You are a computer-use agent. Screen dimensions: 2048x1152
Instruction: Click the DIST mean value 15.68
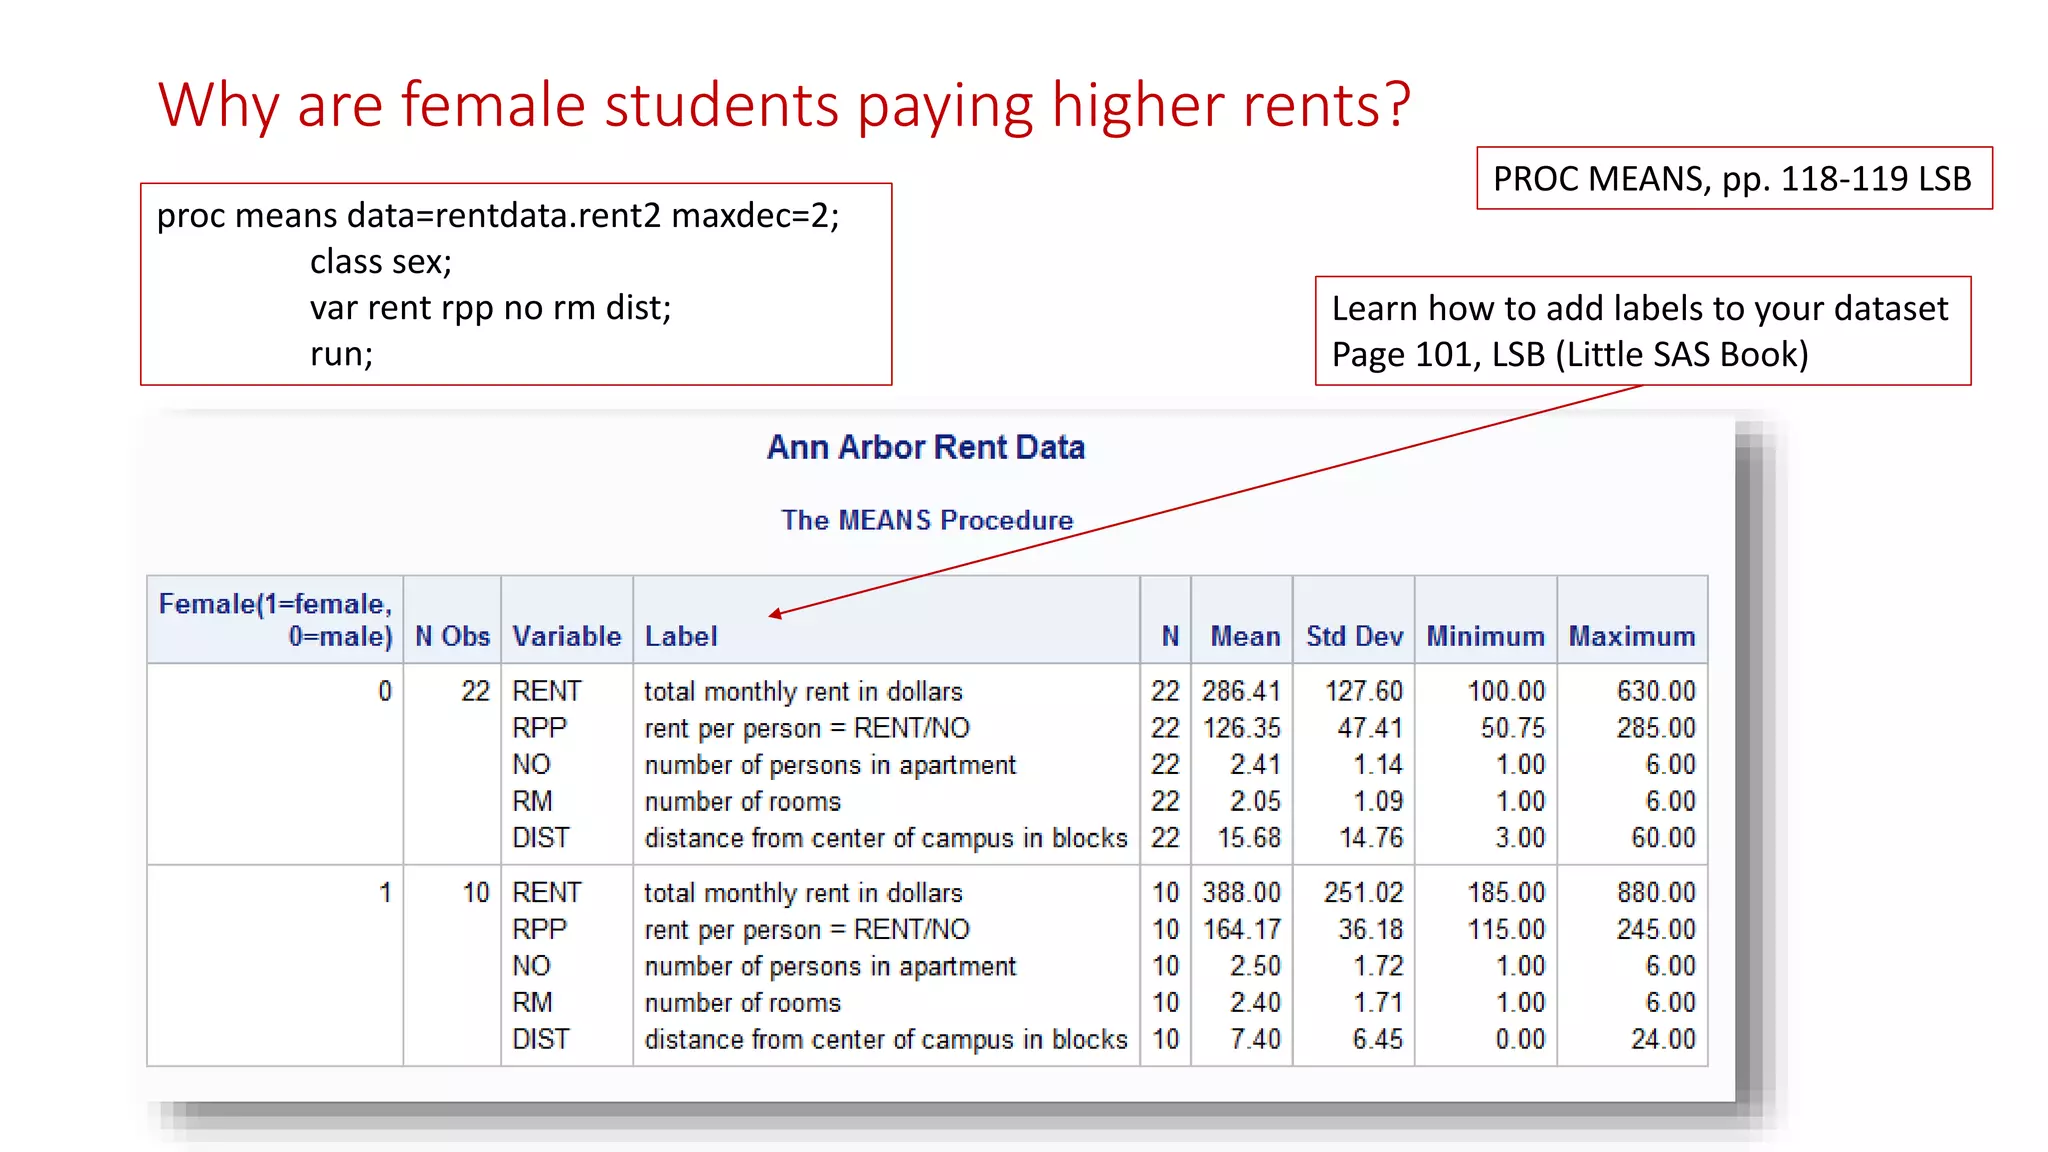1249,838
